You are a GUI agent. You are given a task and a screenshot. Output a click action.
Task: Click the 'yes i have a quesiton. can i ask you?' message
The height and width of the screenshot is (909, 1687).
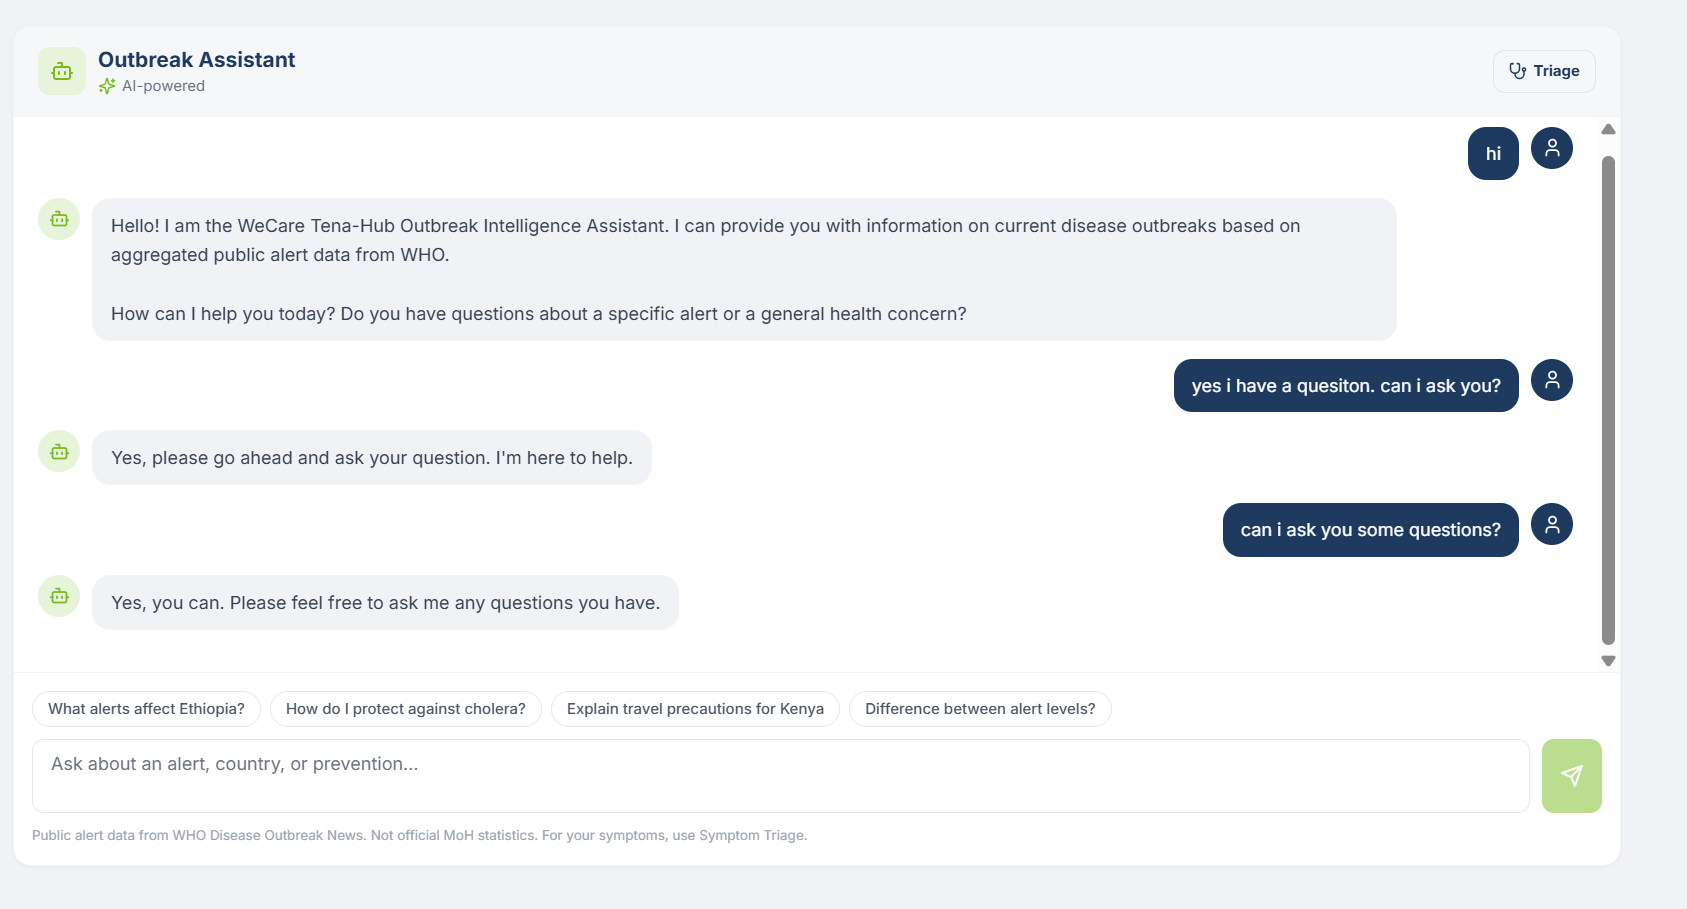tap(1346, 386)
